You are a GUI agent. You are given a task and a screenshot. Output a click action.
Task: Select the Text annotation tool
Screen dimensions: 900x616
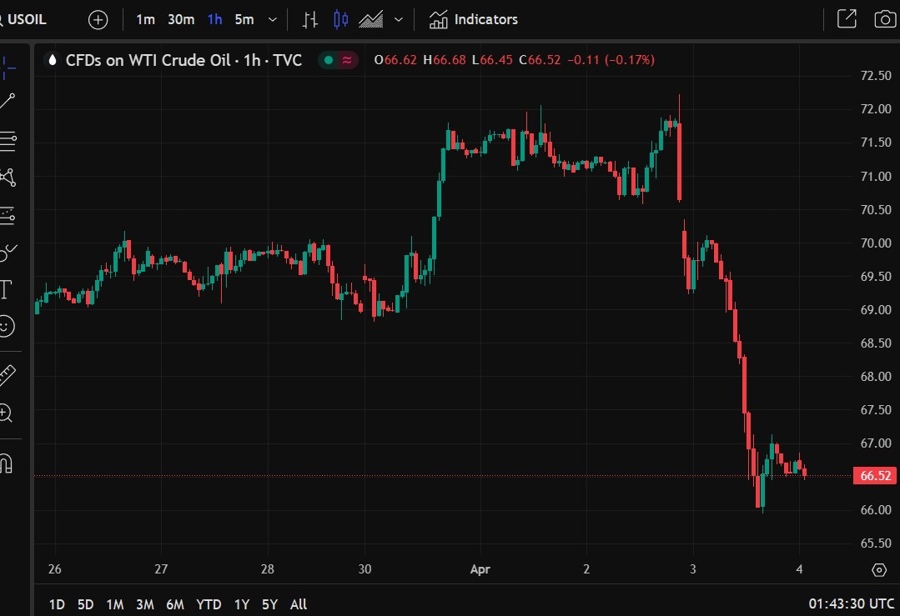click(x=6, y=290)
